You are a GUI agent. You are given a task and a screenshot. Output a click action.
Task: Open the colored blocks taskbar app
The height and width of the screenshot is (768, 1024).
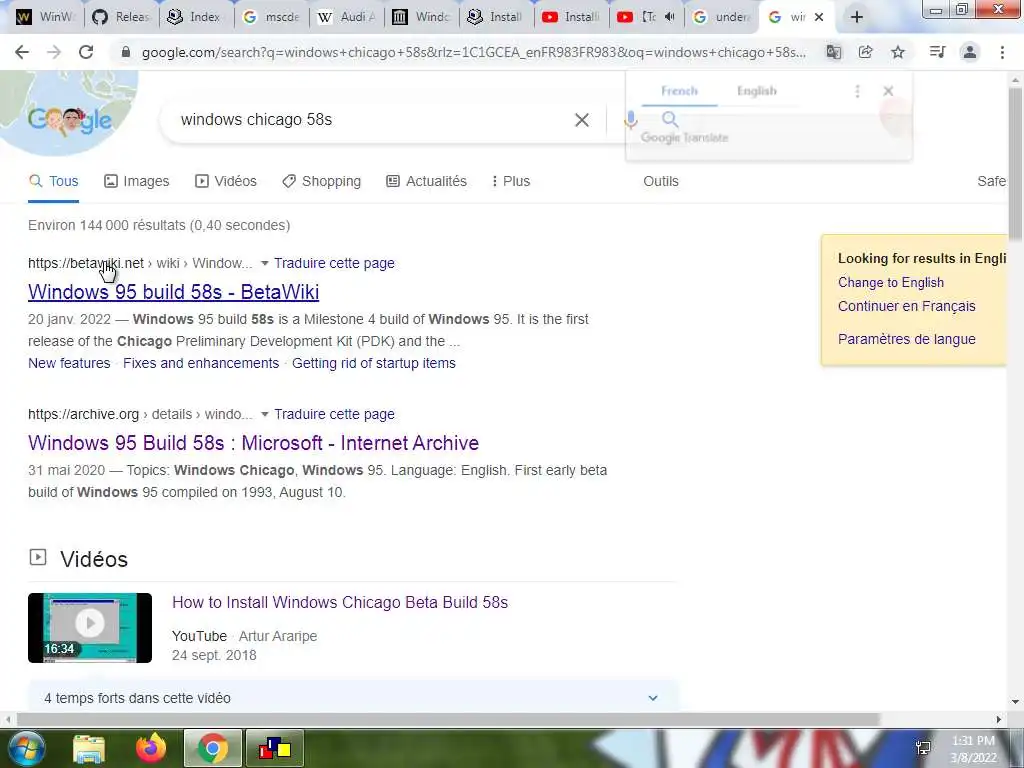click(x=275, y=748)
